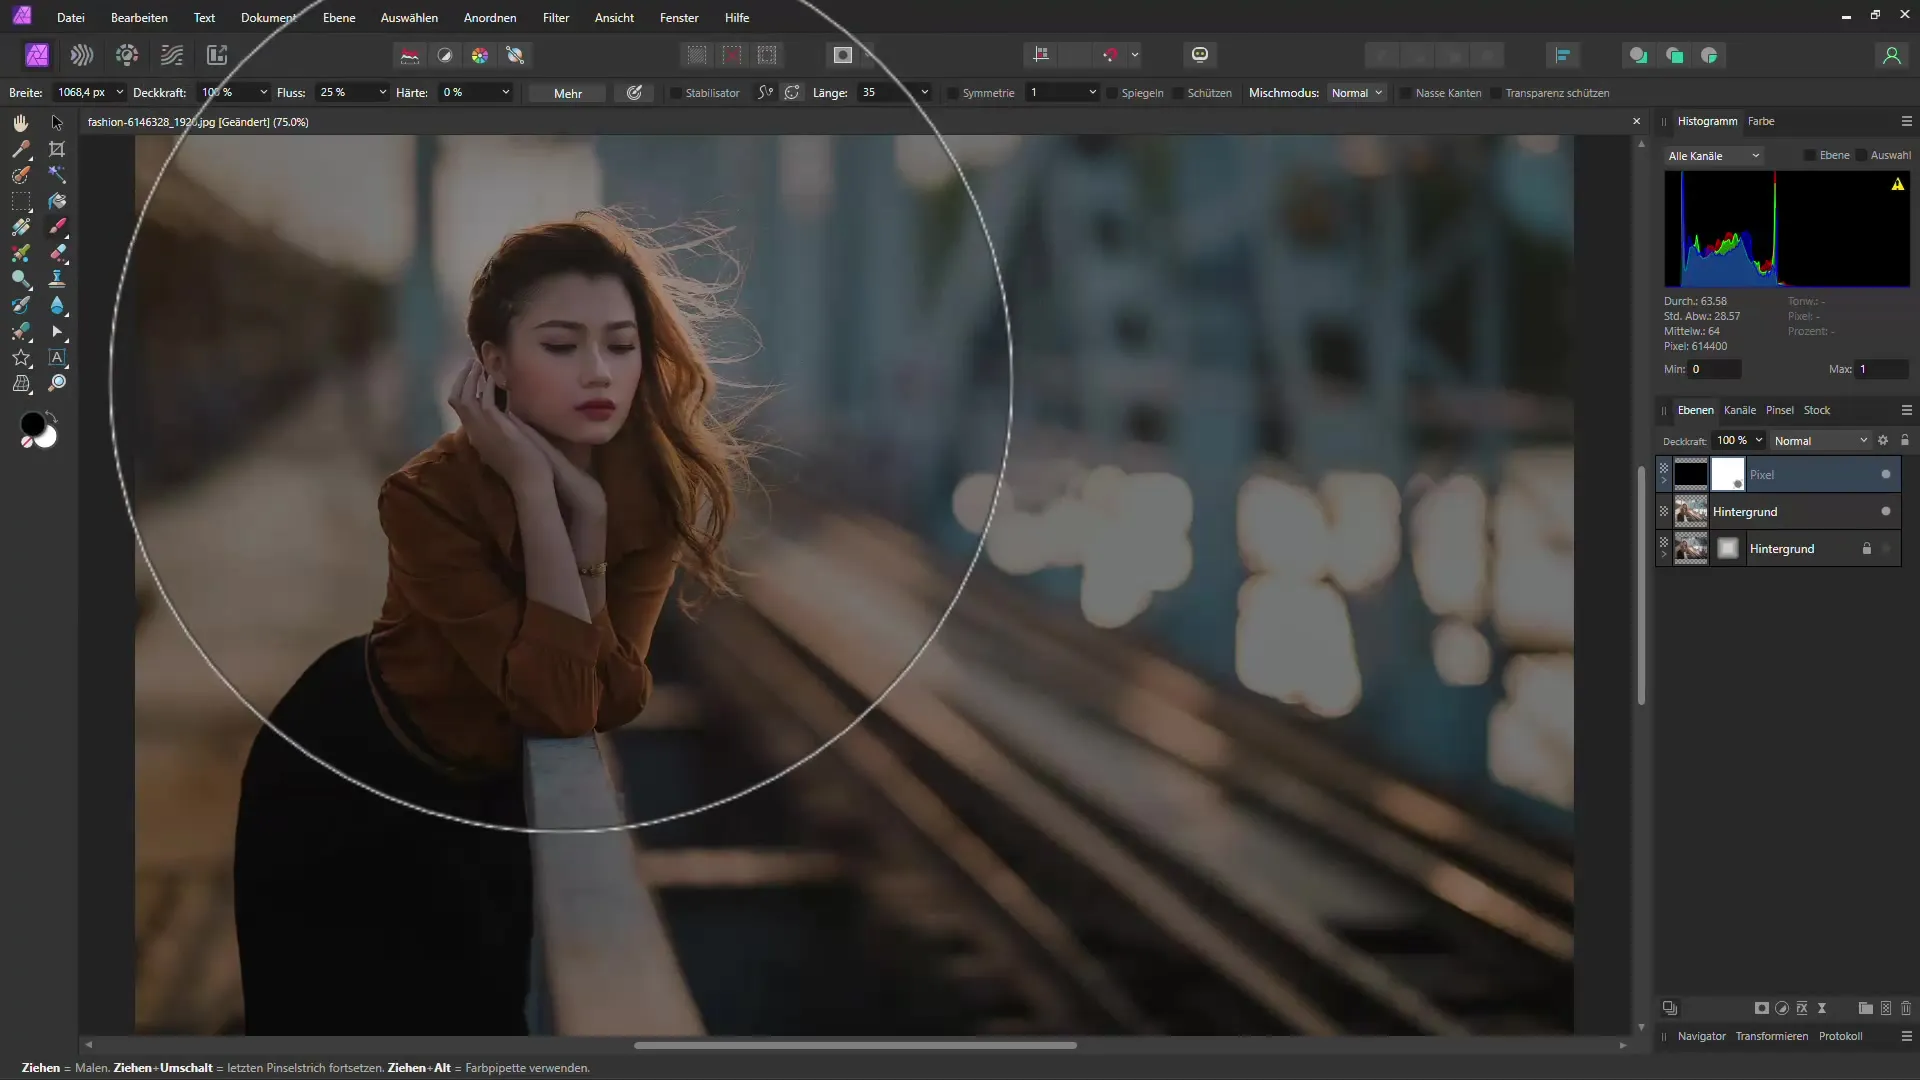Open the Breite brush width dropdown
Viewport: 1920px width, 1080px height.
pos(120,92)
